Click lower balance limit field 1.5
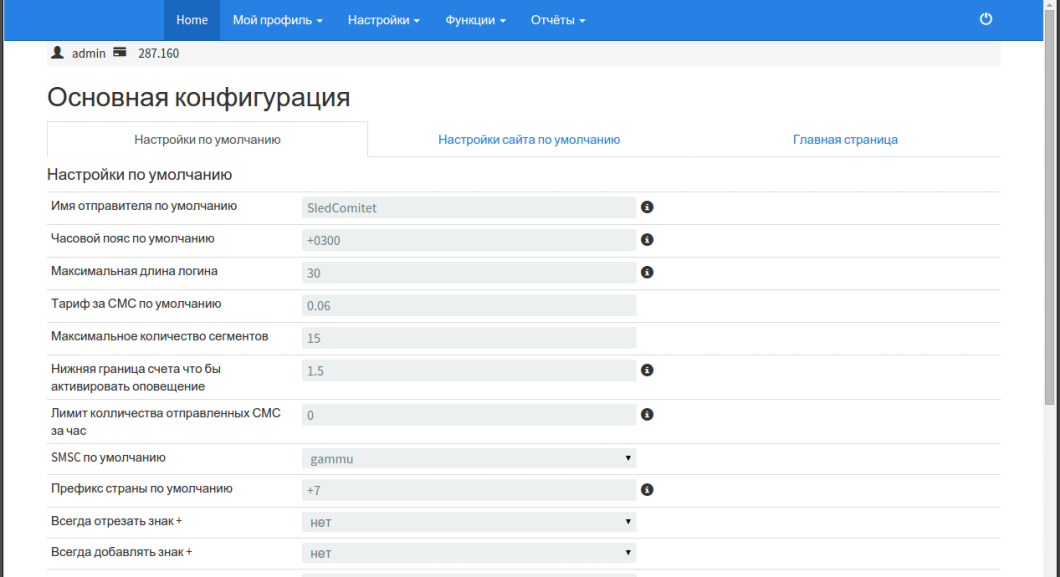Screen dimensions: 1060x577 pyautogui.click(x=468, y=370)
